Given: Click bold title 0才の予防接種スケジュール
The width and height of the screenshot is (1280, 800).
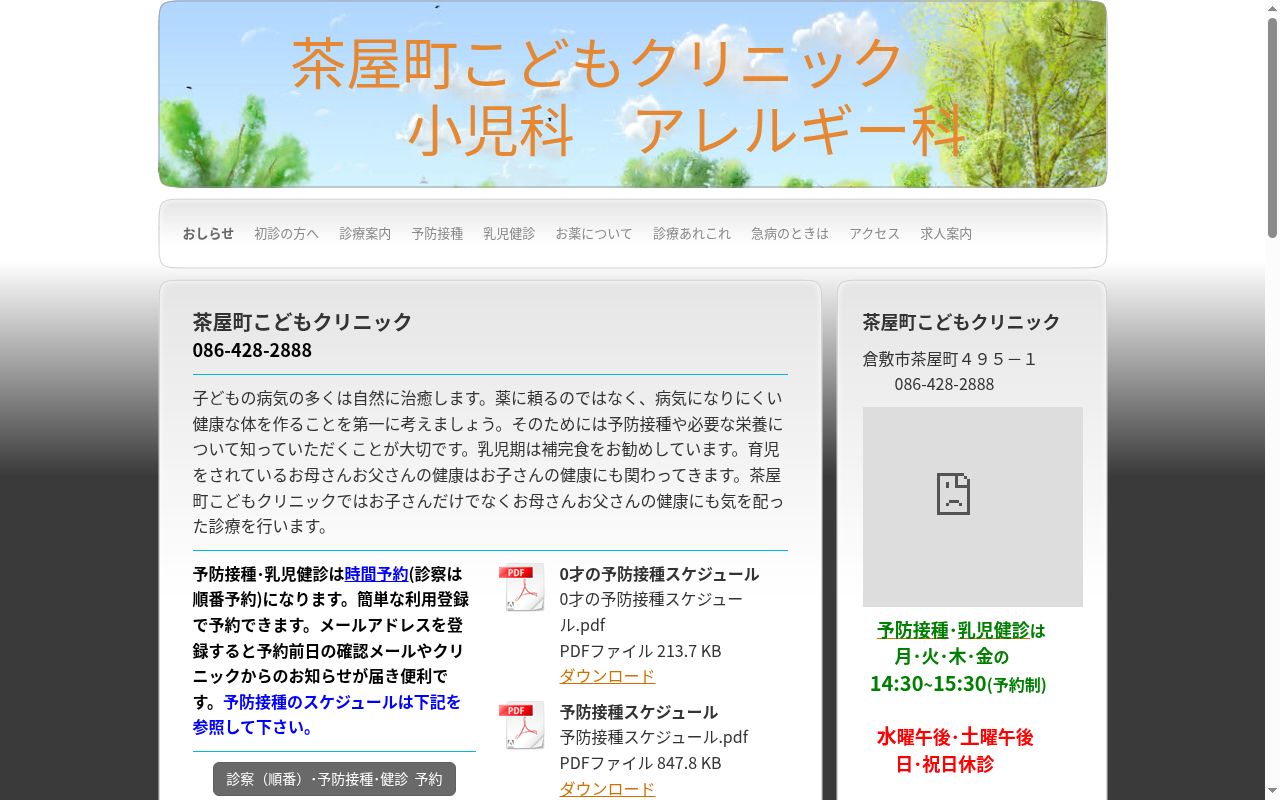Looking at the screenshot, I should (659, 574).
